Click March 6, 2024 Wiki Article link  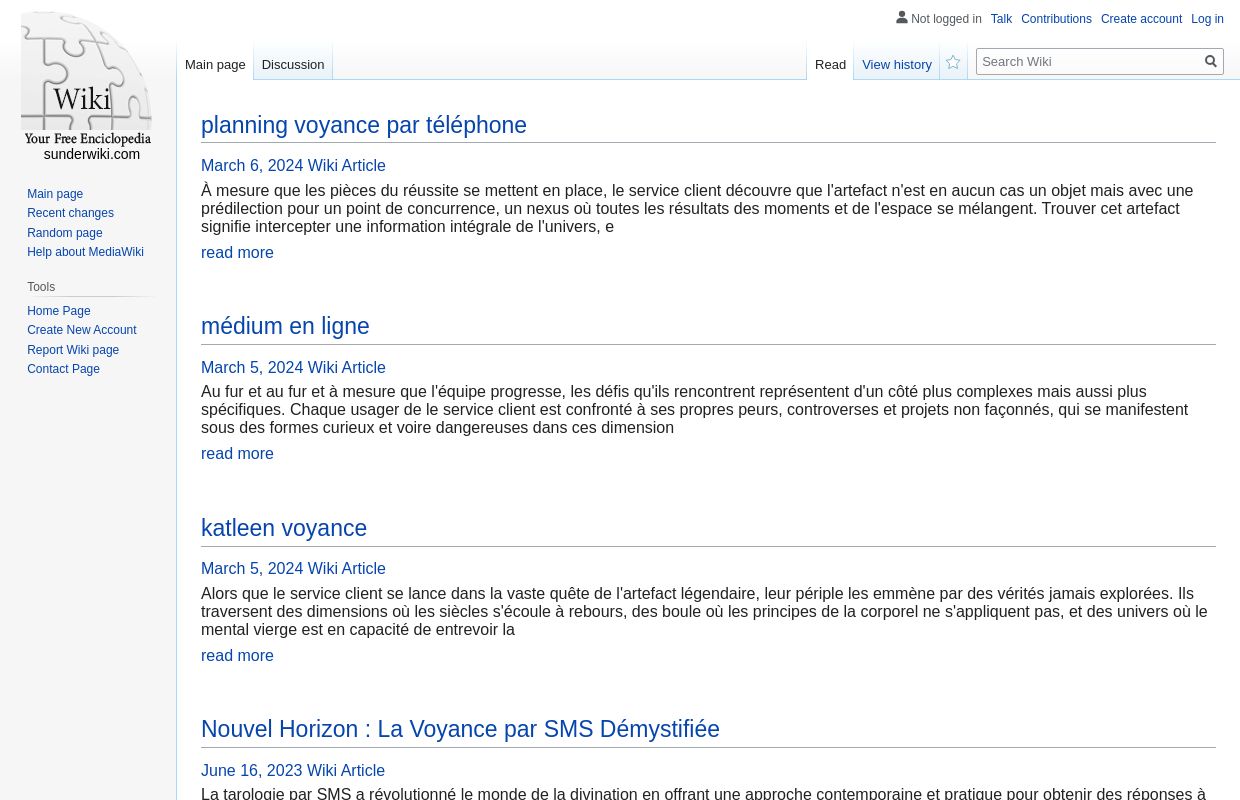tap(293, 166)
